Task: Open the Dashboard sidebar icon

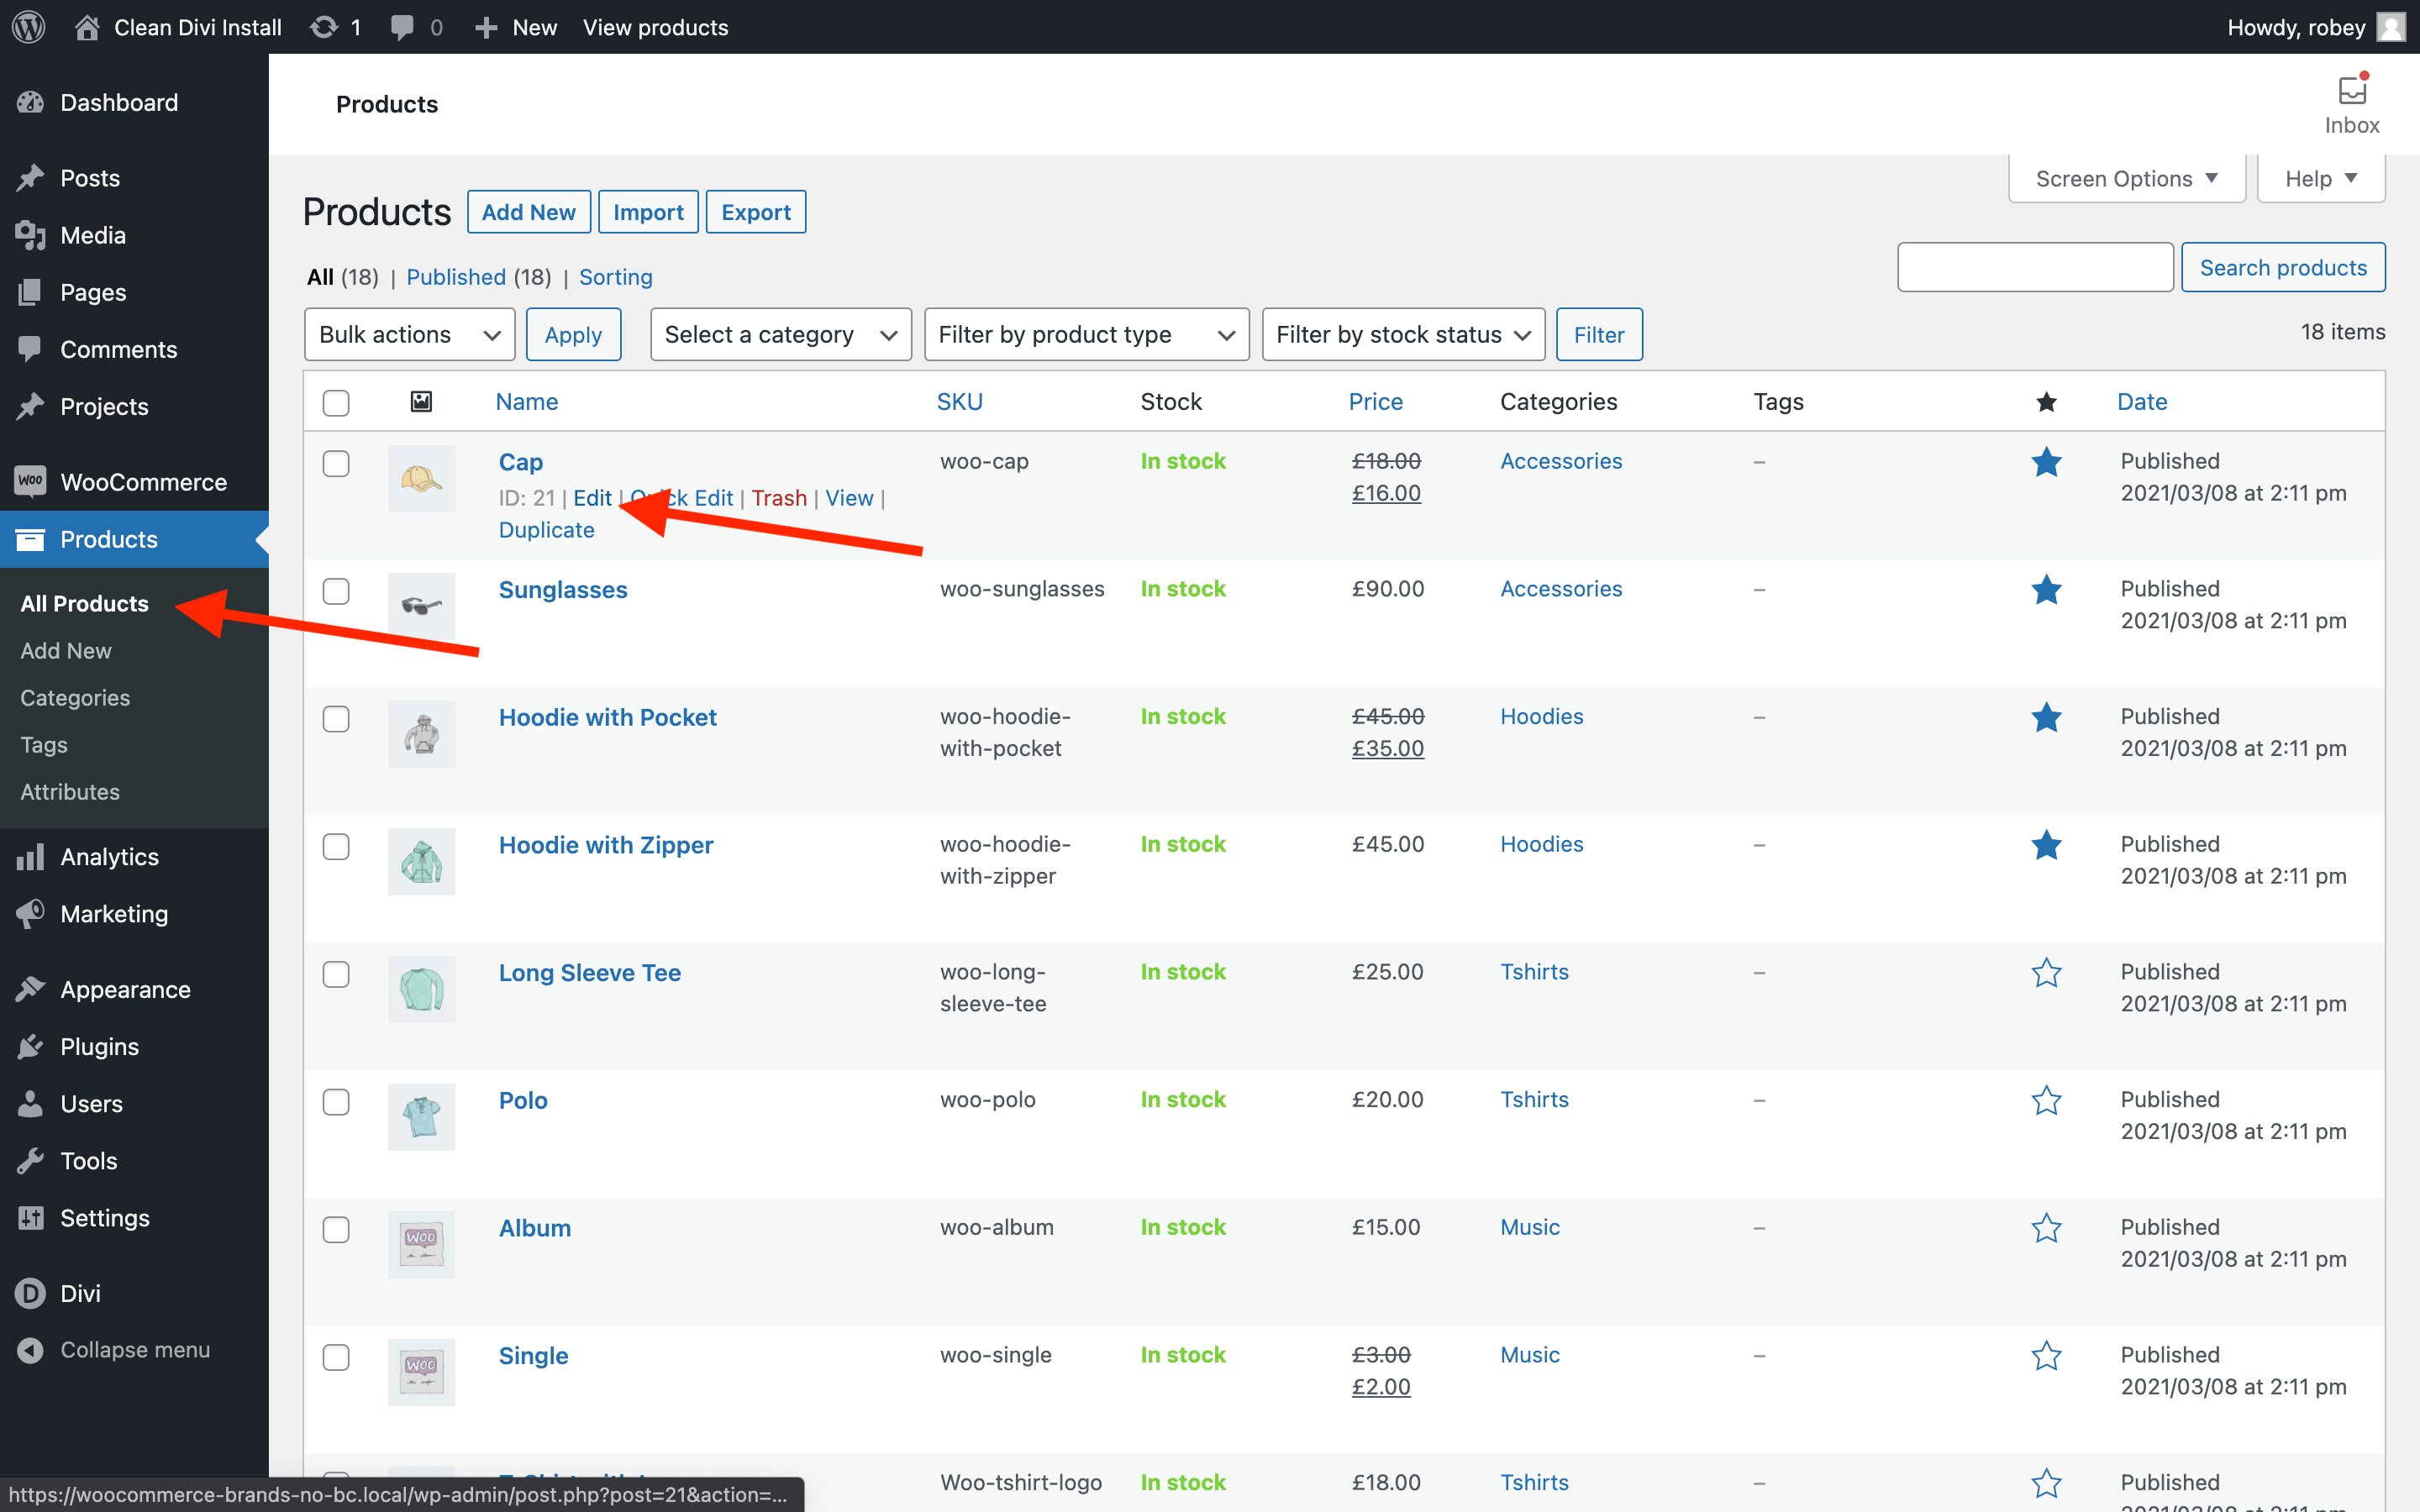Action: coord(30,102)
